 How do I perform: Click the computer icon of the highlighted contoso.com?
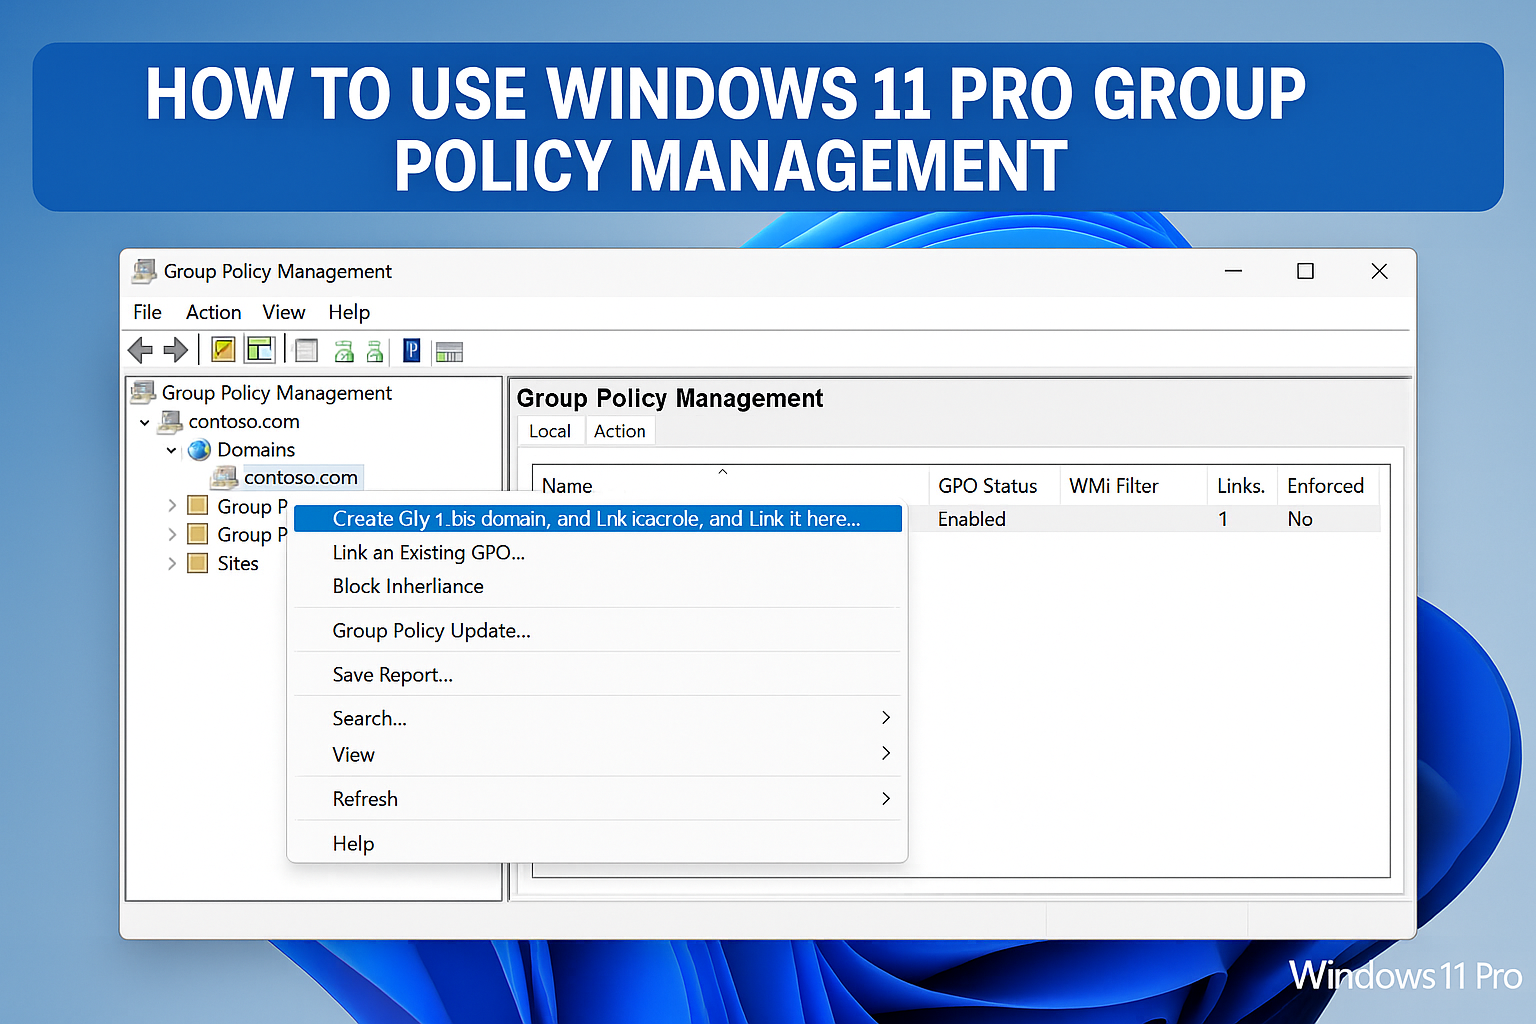[225, 478]
